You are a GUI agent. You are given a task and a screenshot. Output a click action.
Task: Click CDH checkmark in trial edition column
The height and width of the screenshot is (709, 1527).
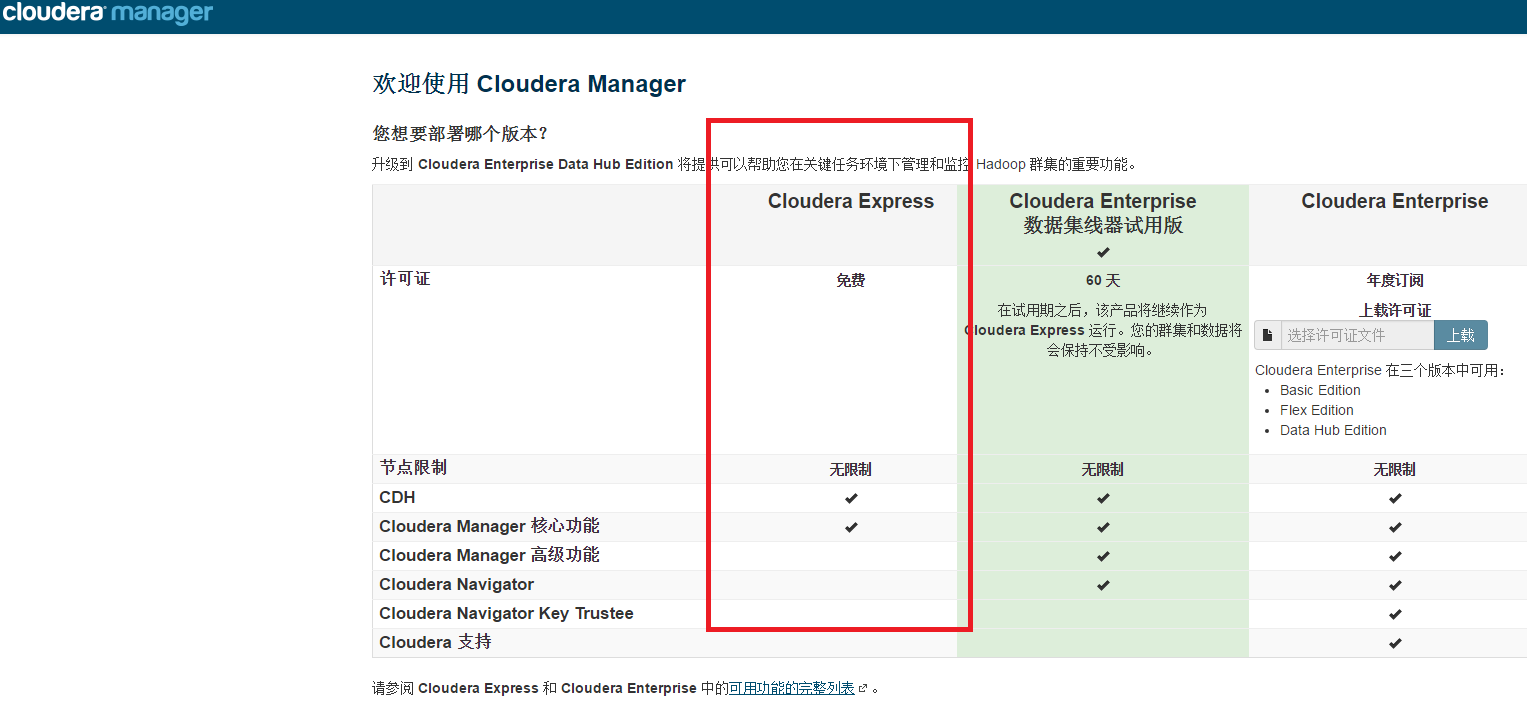click(1103, 498)
